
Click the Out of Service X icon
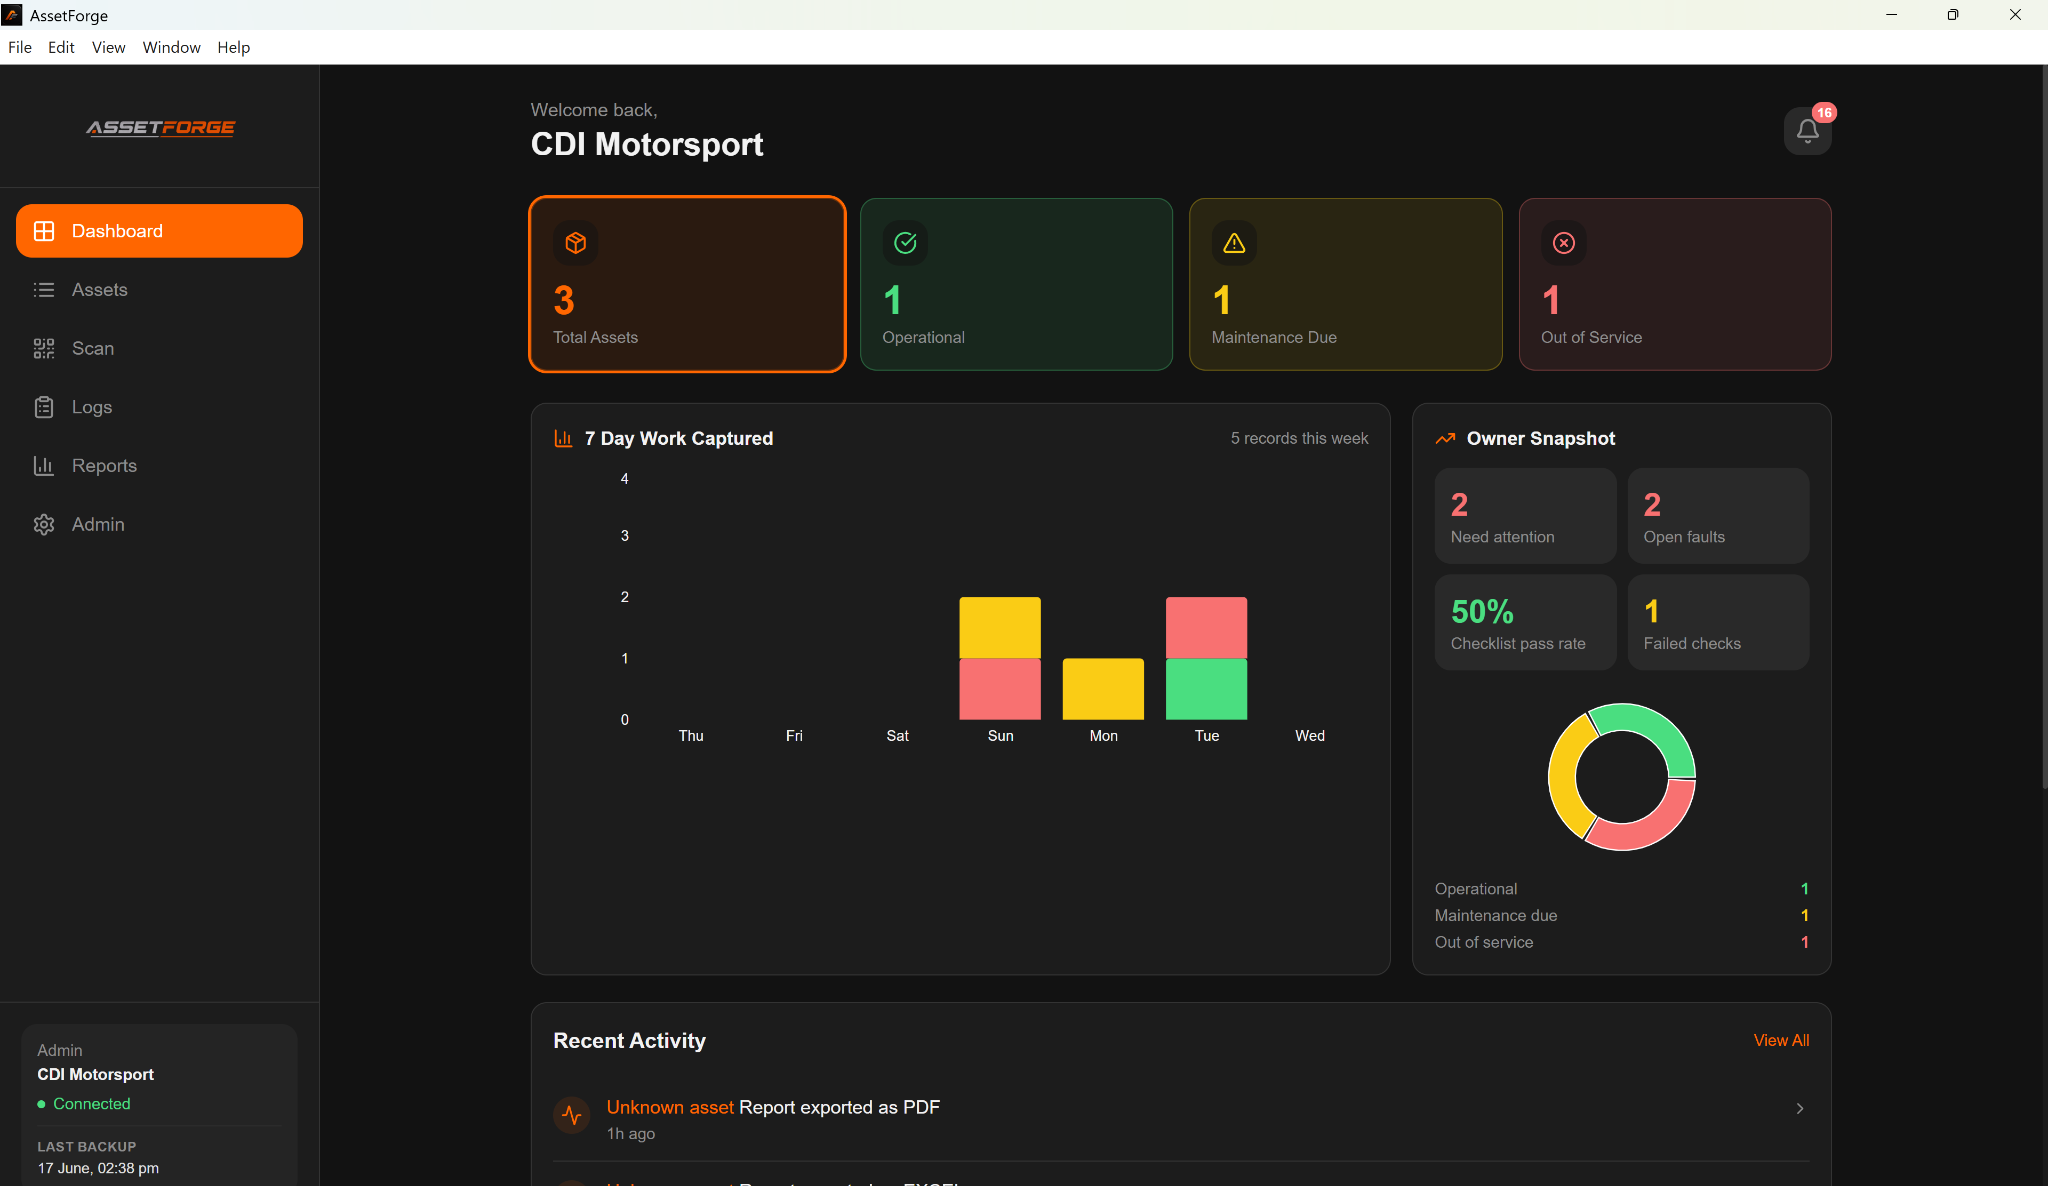coord(1564,243)
